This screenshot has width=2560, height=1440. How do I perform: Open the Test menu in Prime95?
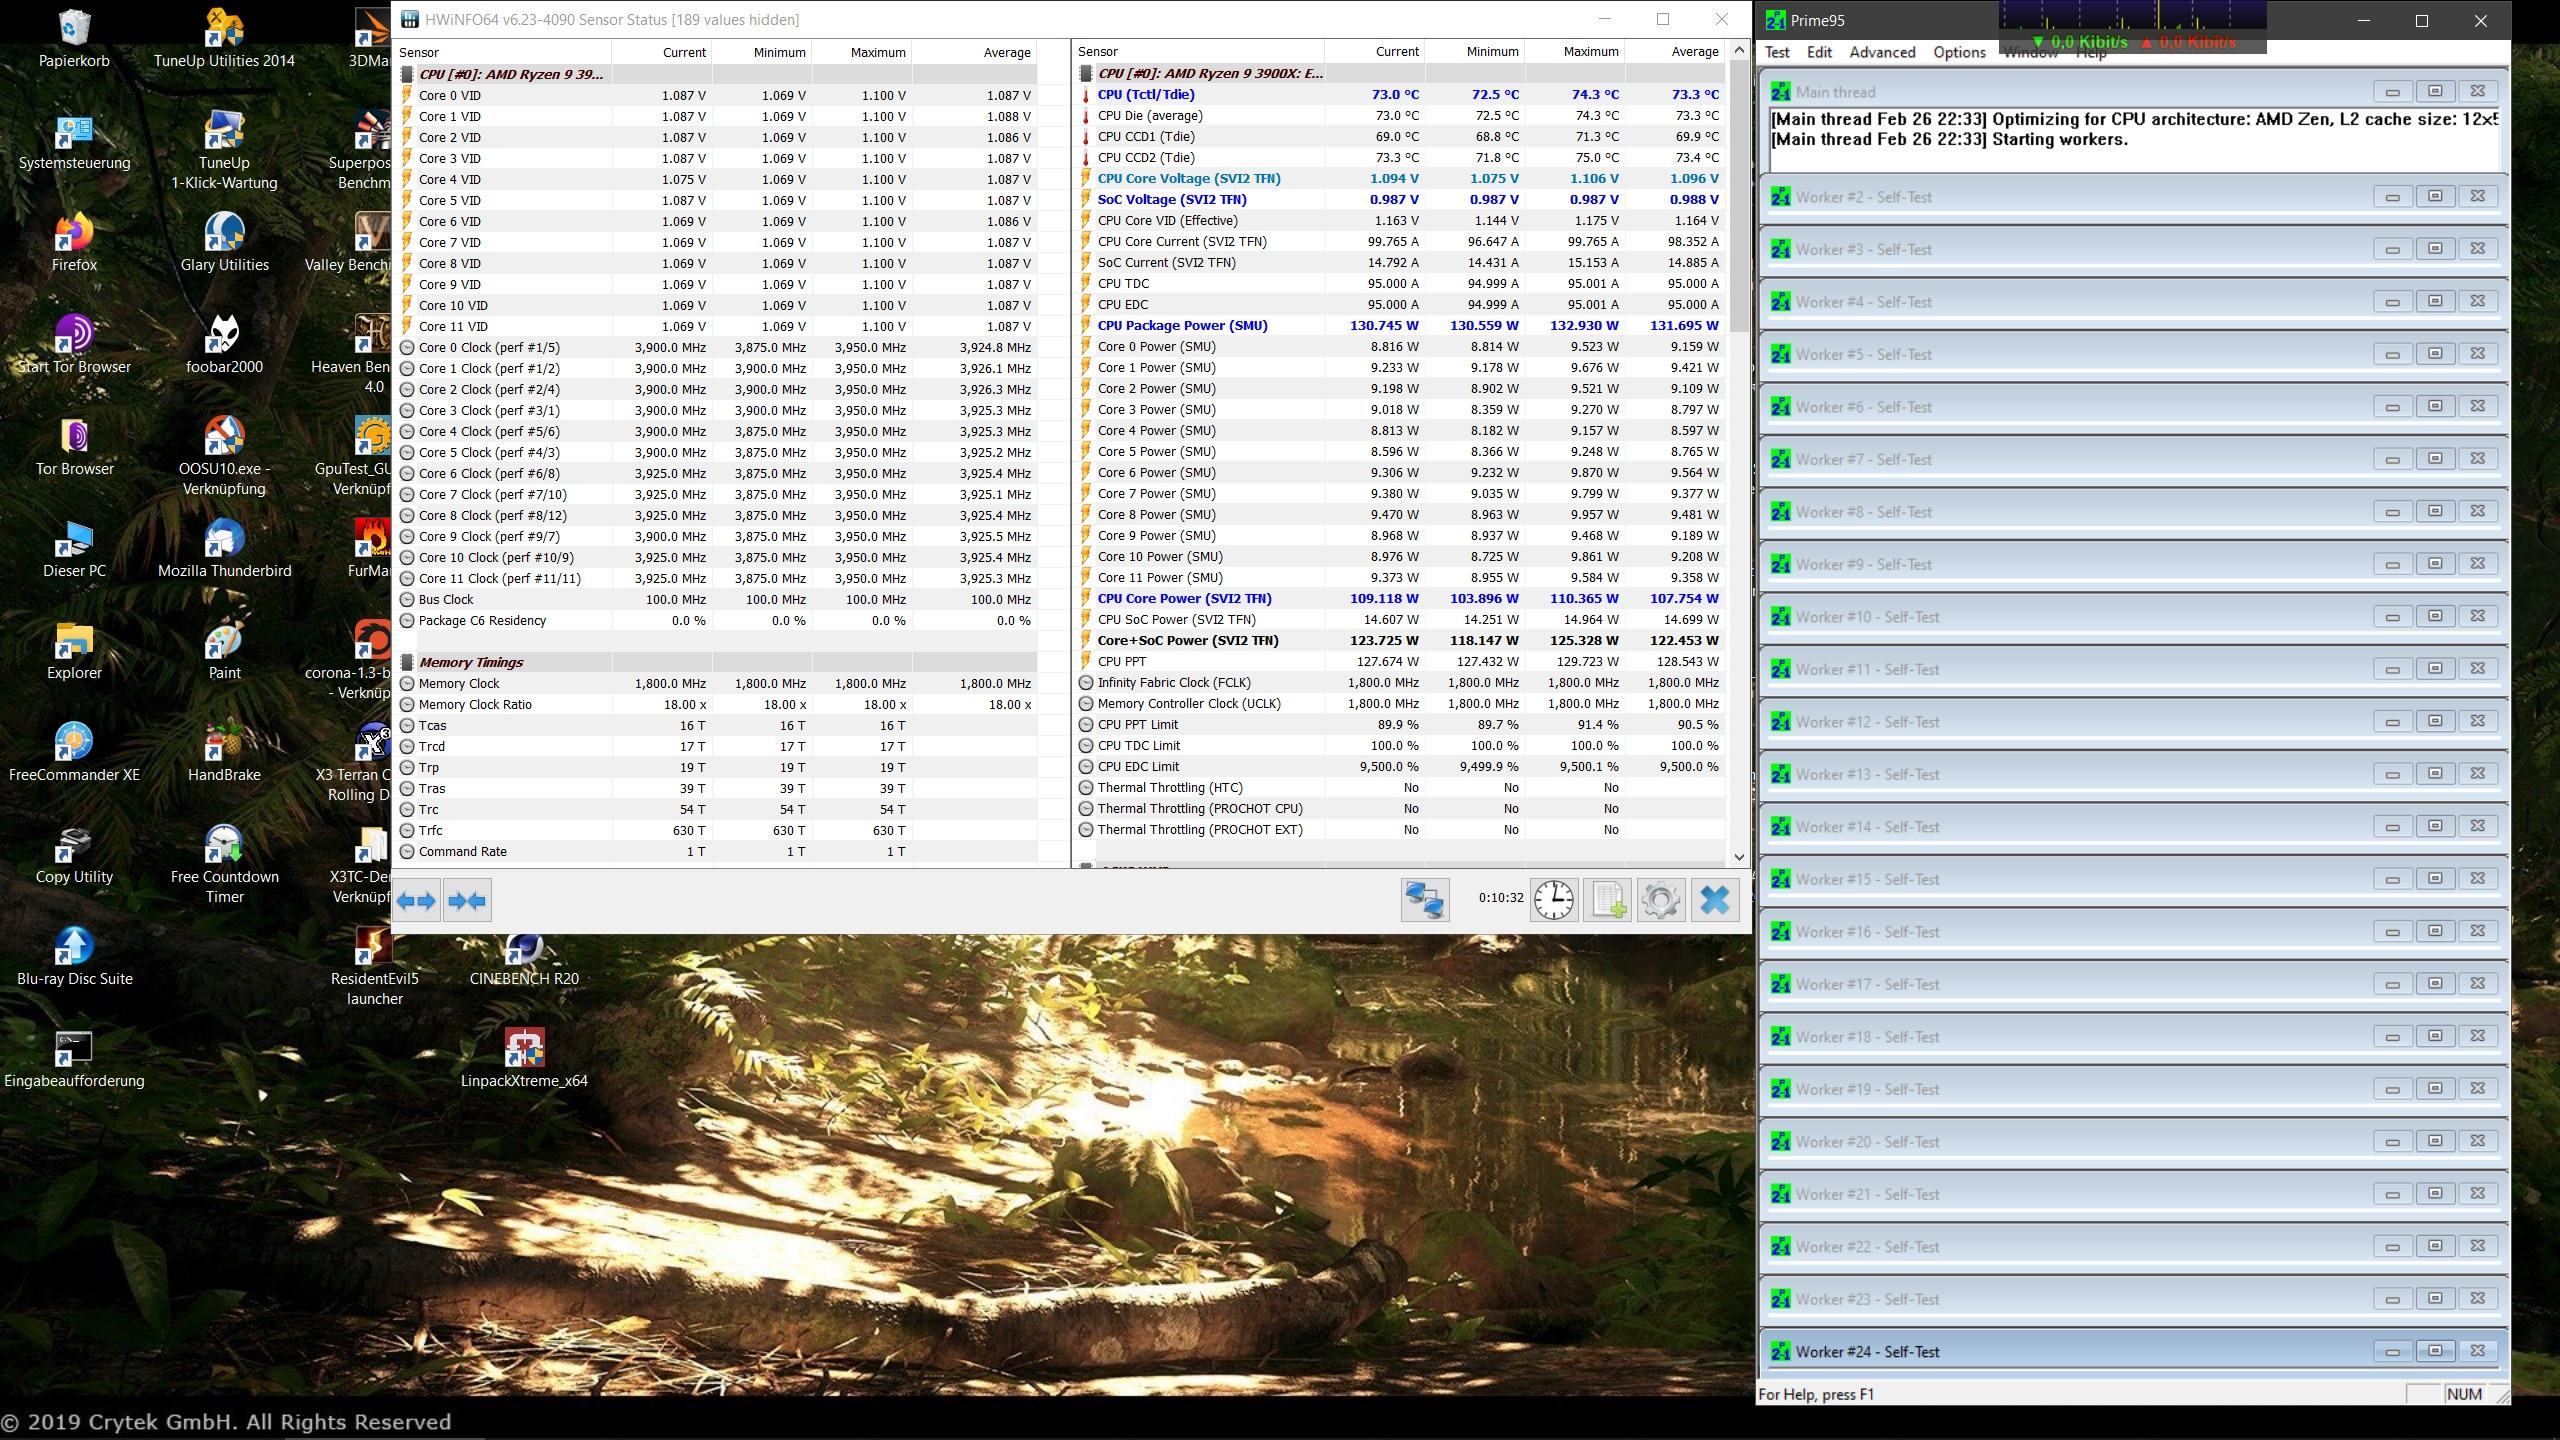(x=1777, y=52)
